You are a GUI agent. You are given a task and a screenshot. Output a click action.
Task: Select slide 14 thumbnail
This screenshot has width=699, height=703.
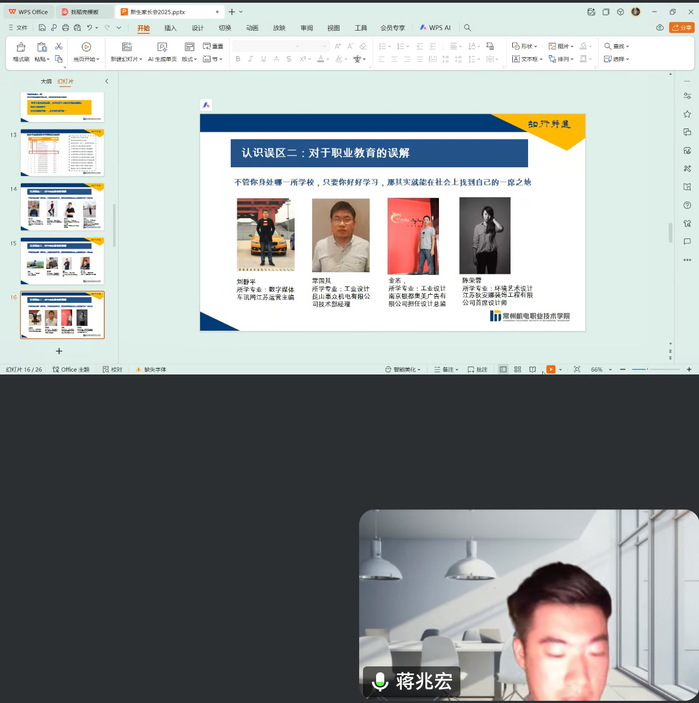pyautogui.click(x=62, y=206)
